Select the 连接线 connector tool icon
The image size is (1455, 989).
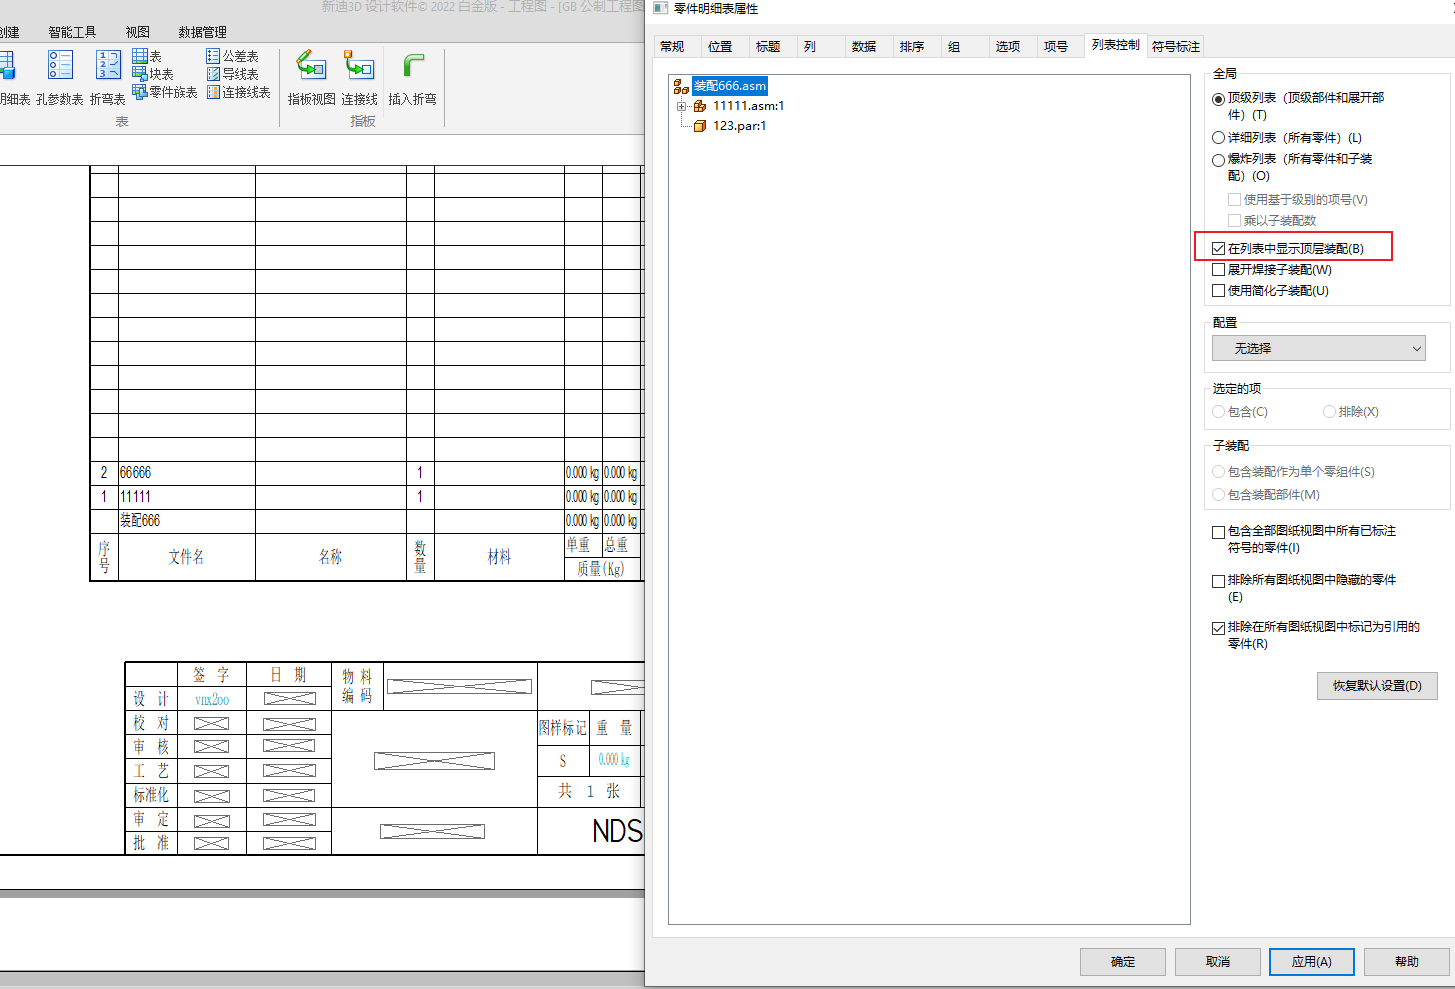pos(359,66)
